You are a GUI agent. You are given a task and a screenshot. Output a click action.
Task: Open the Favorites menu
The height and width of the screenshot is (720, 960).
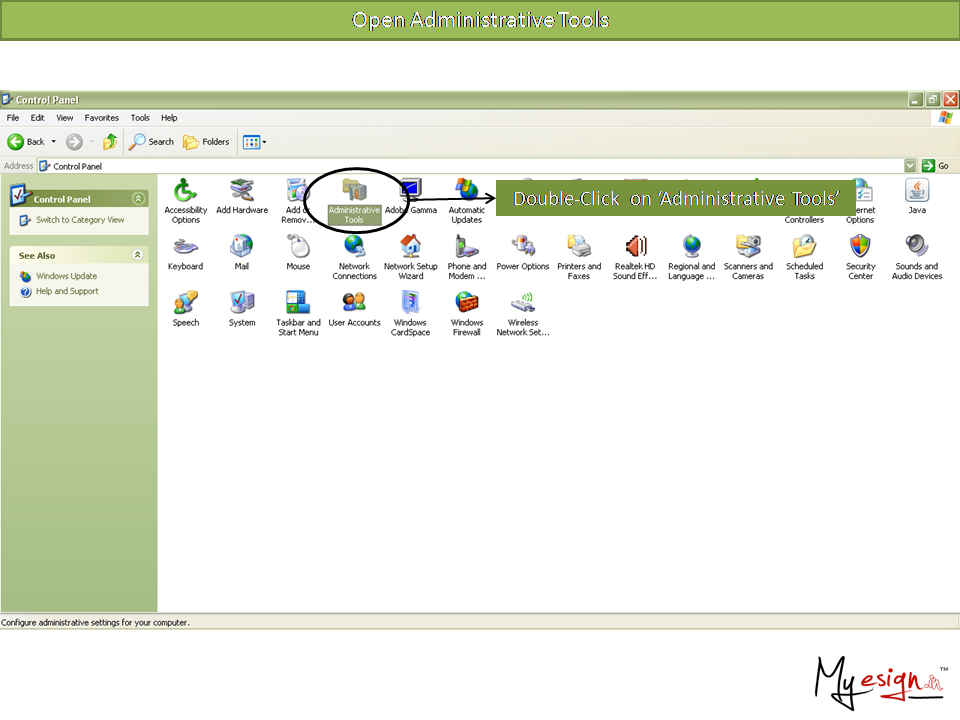point(101,118)
